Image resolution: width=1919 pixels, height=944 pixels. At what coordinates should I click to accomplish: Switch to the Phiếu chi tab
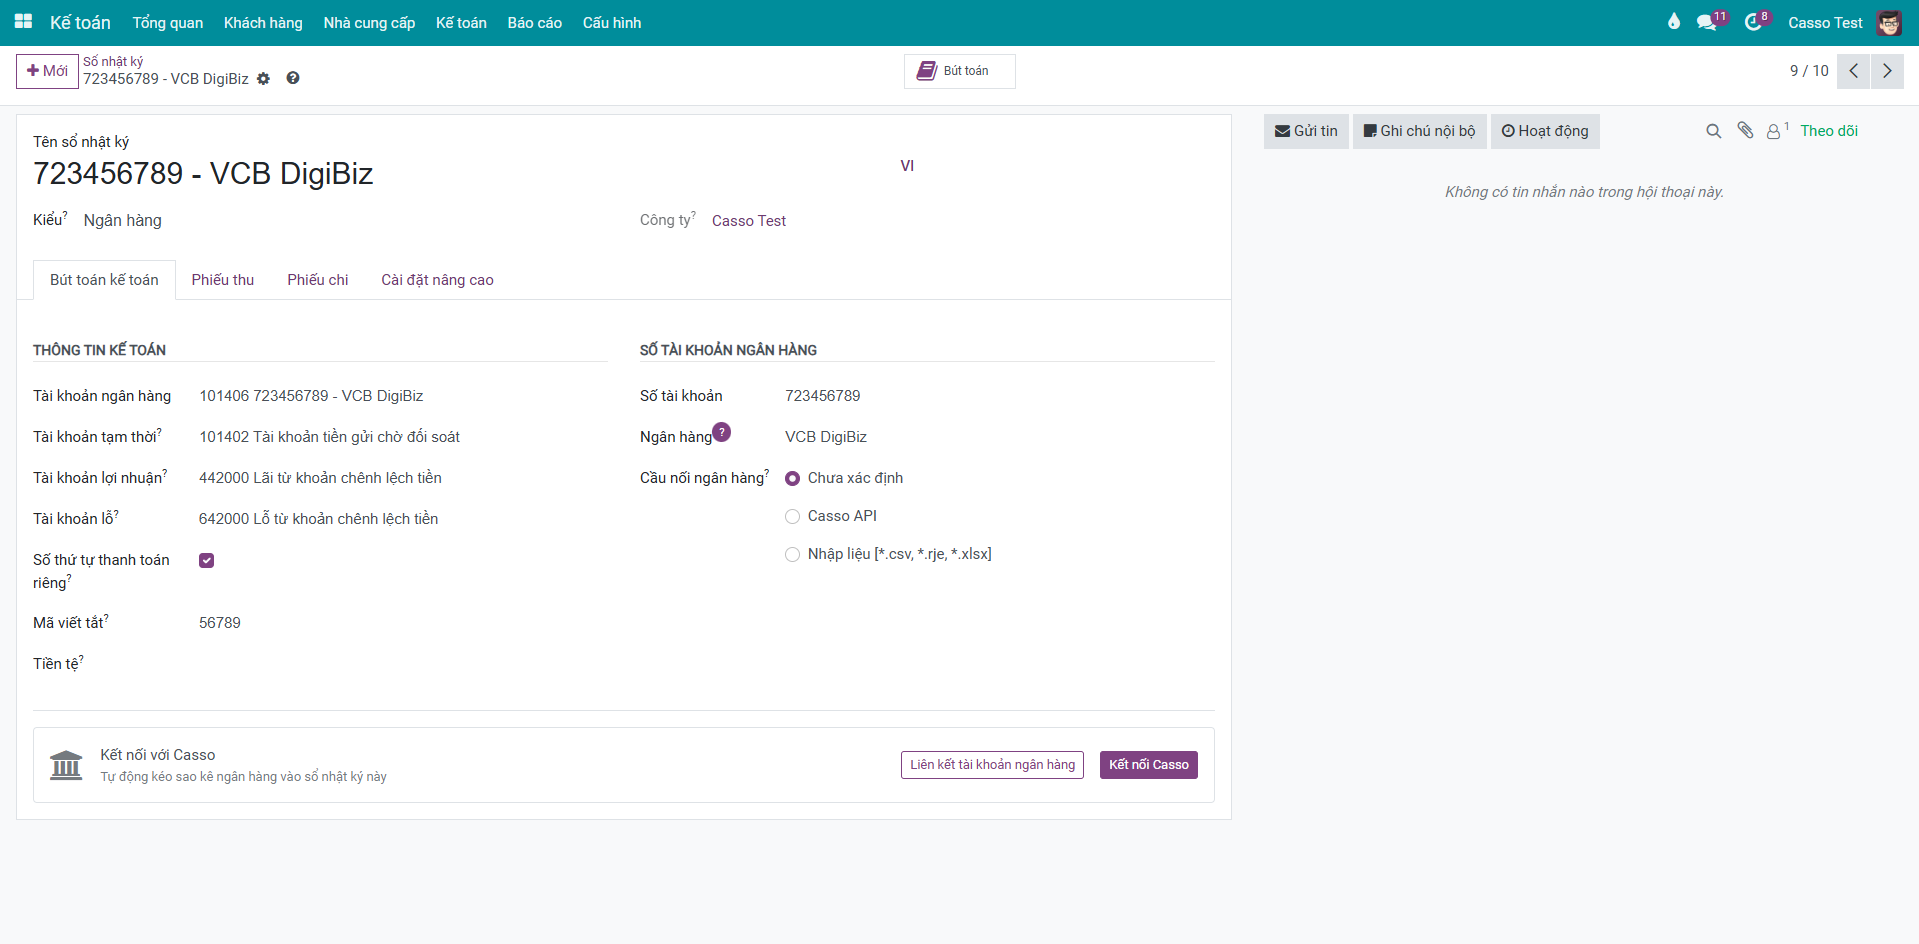[x=318, y=280]
